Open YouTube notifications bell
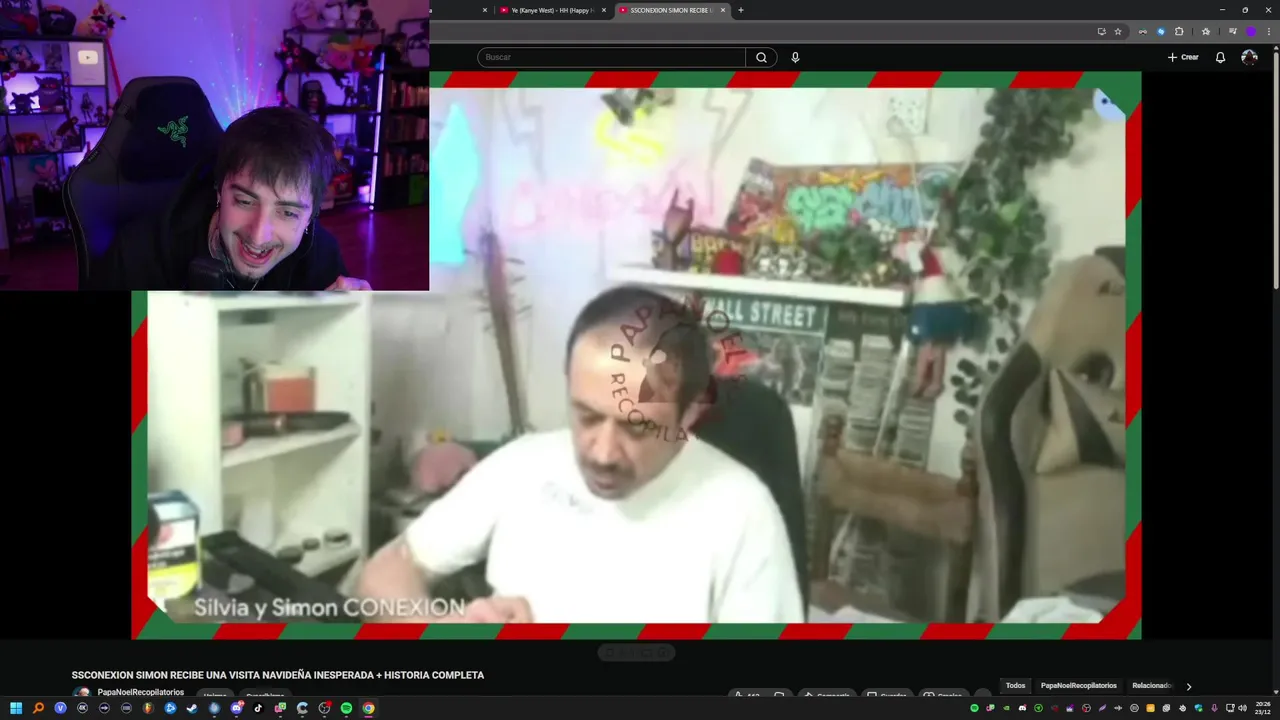 coord(1220,57)
